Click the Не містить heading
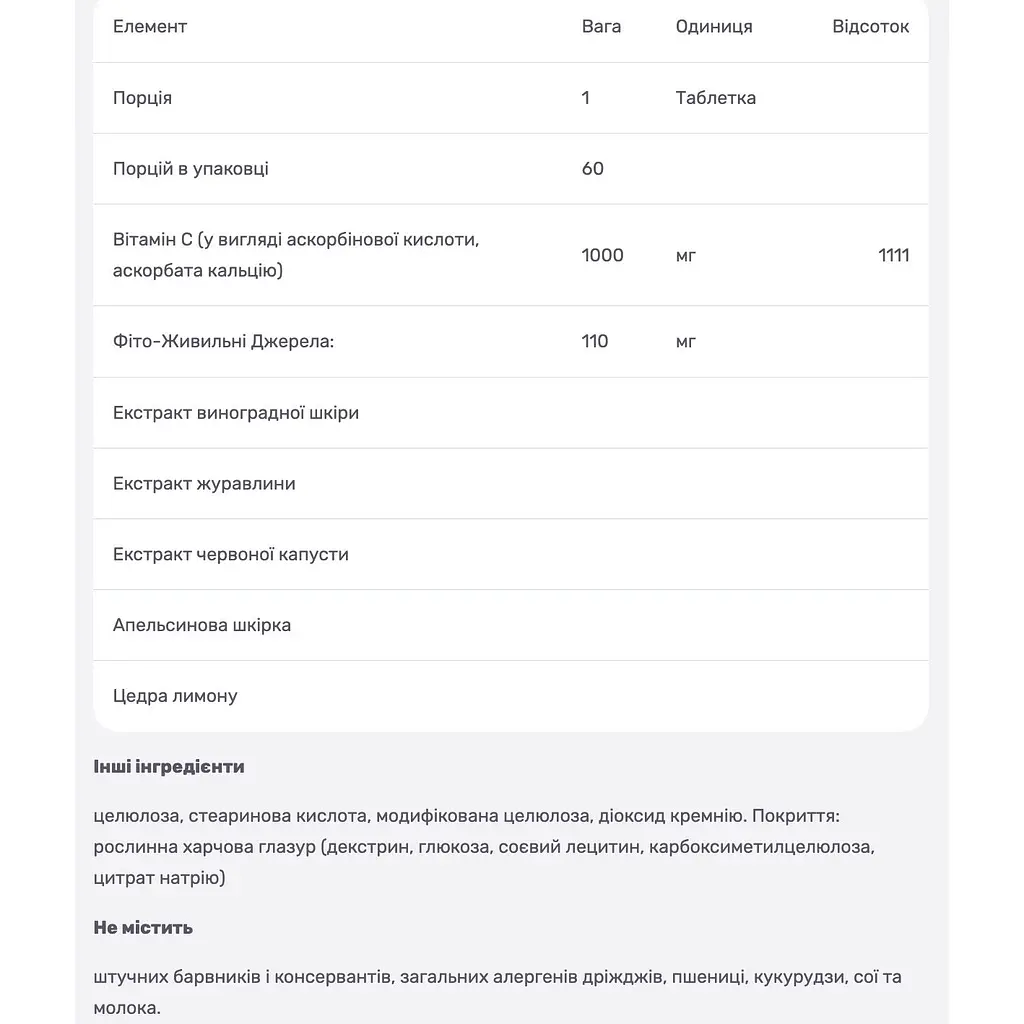 (x=143, y=928)
